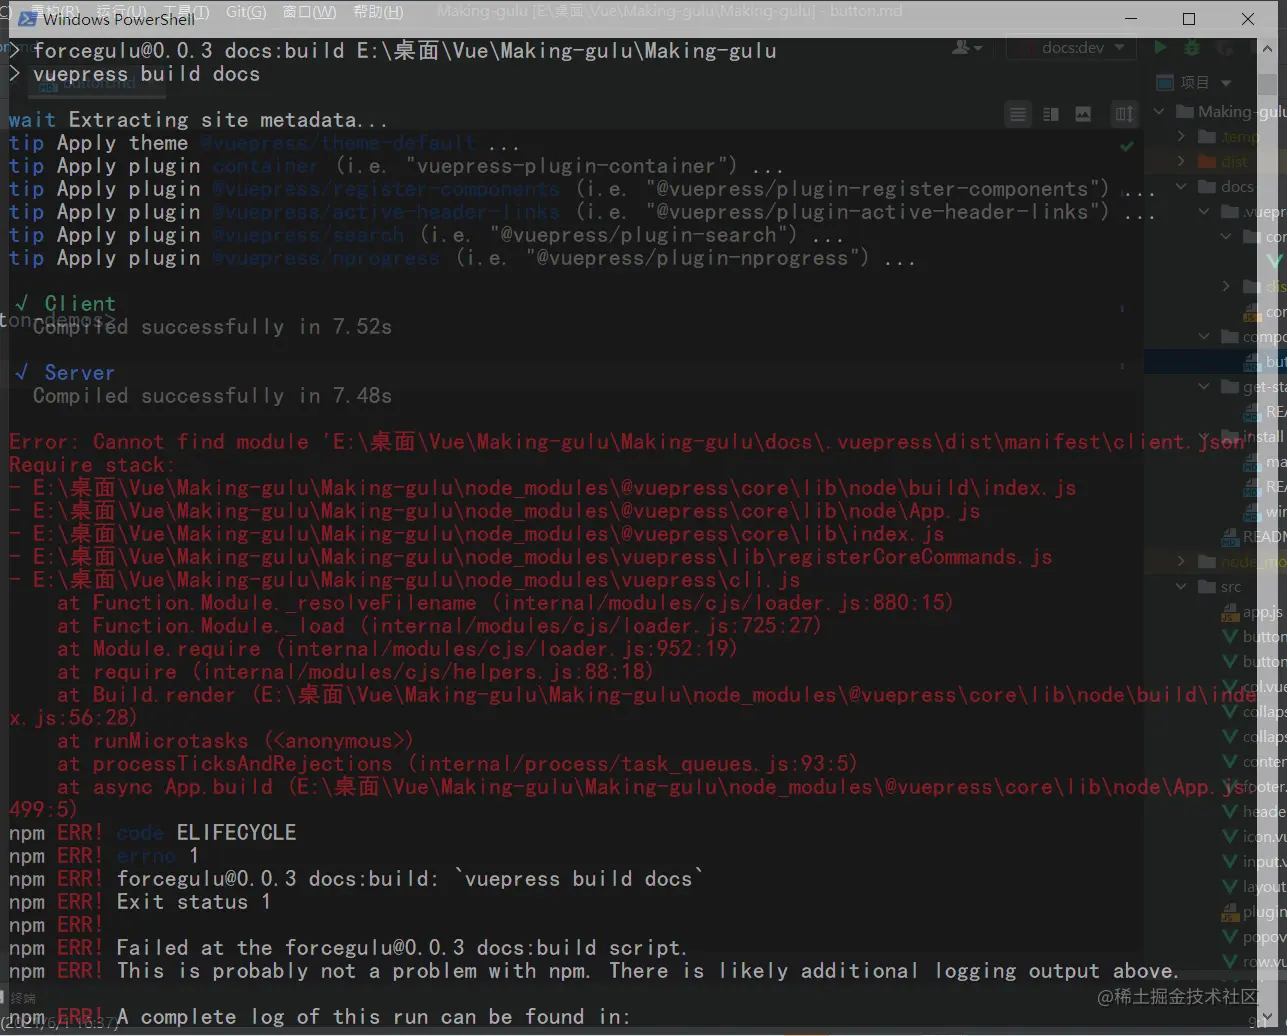Collapse the docs folder in project tree
The height and width of the screenshot is (1036, 1287).
tap(1182, 187)
